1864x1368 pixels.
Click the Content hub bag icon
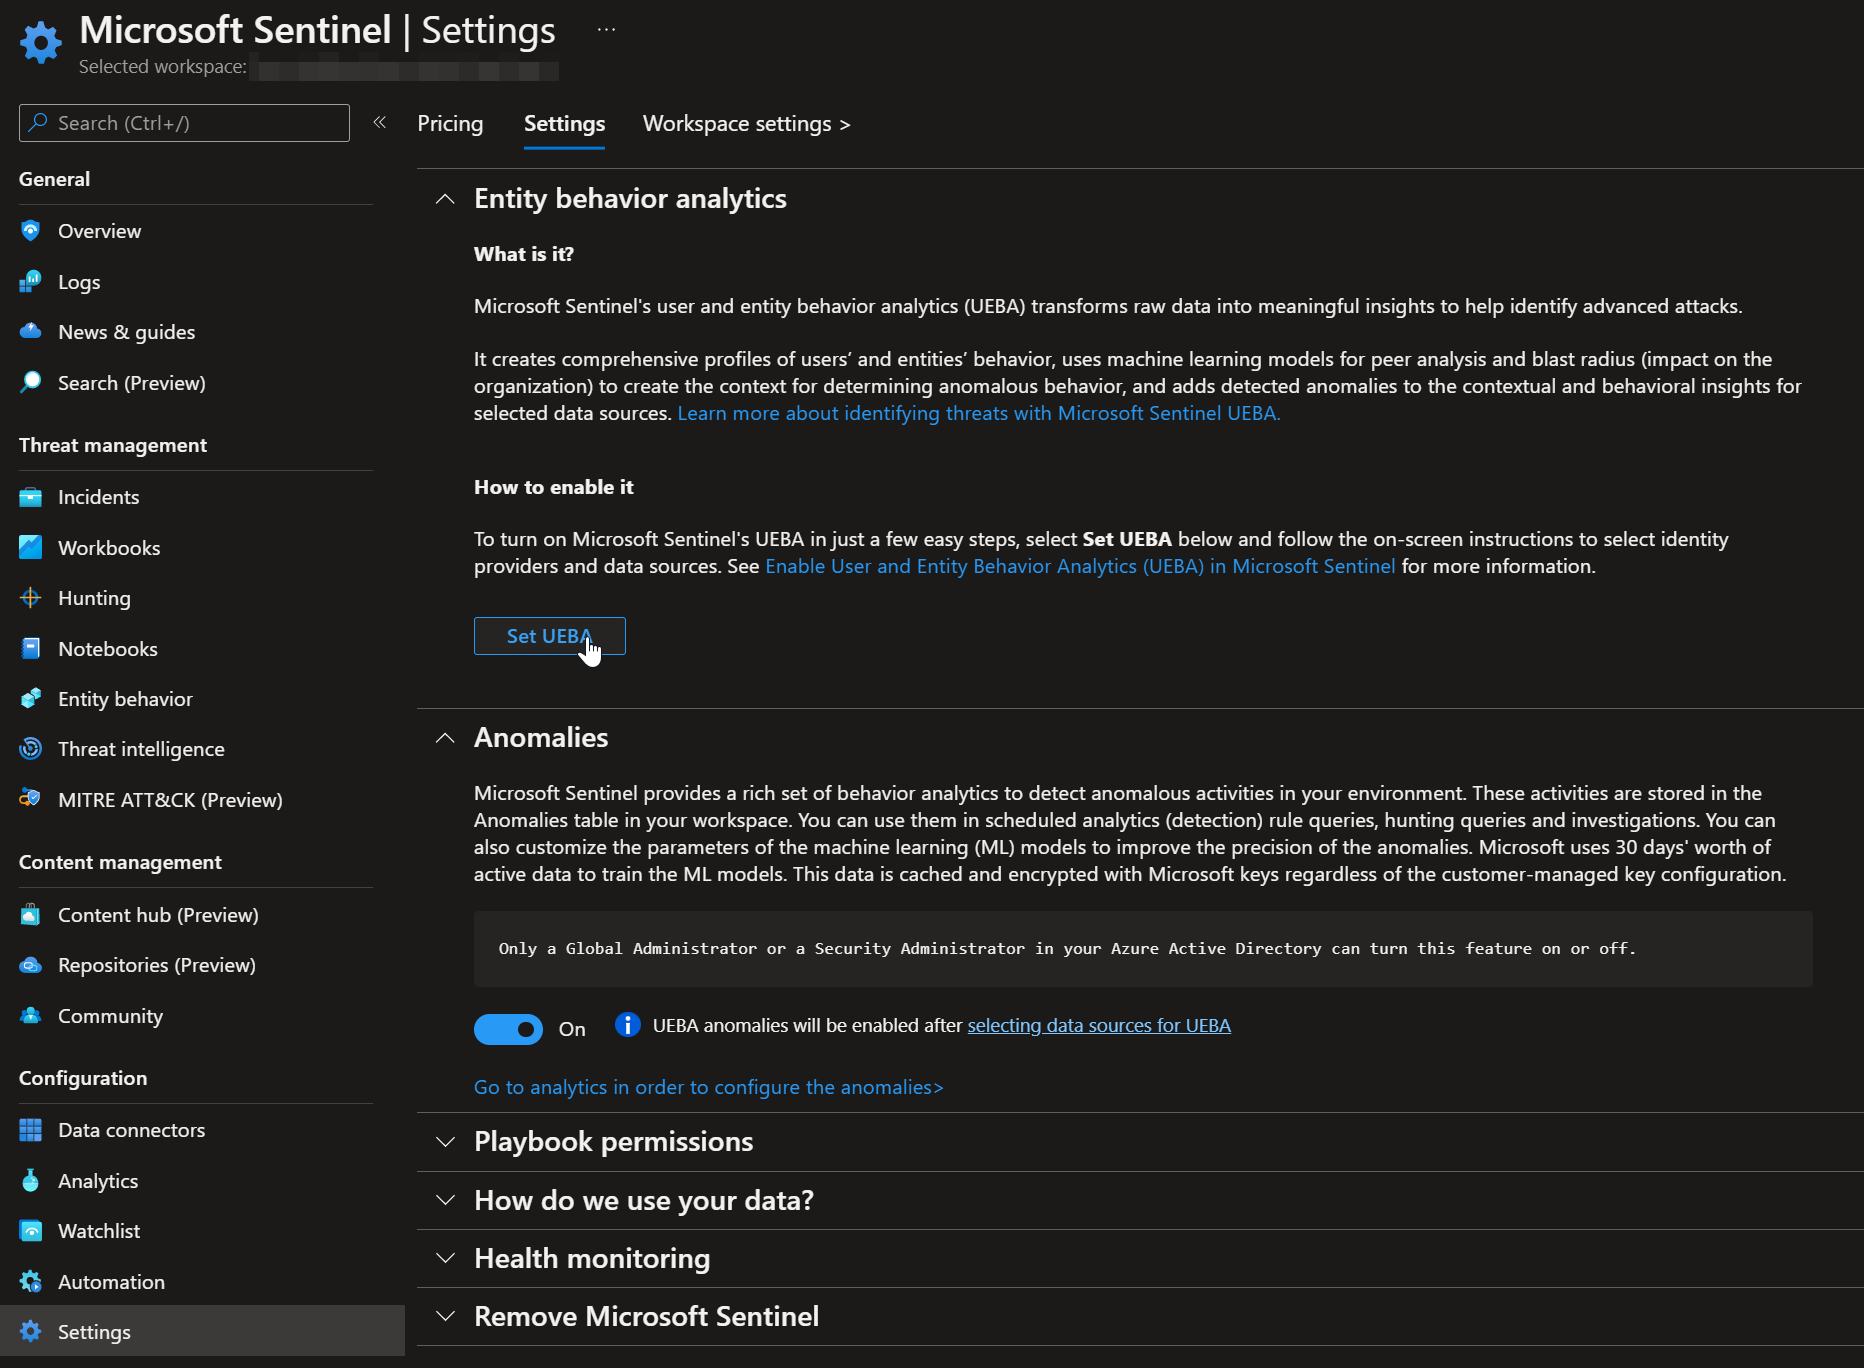(31, 915)
